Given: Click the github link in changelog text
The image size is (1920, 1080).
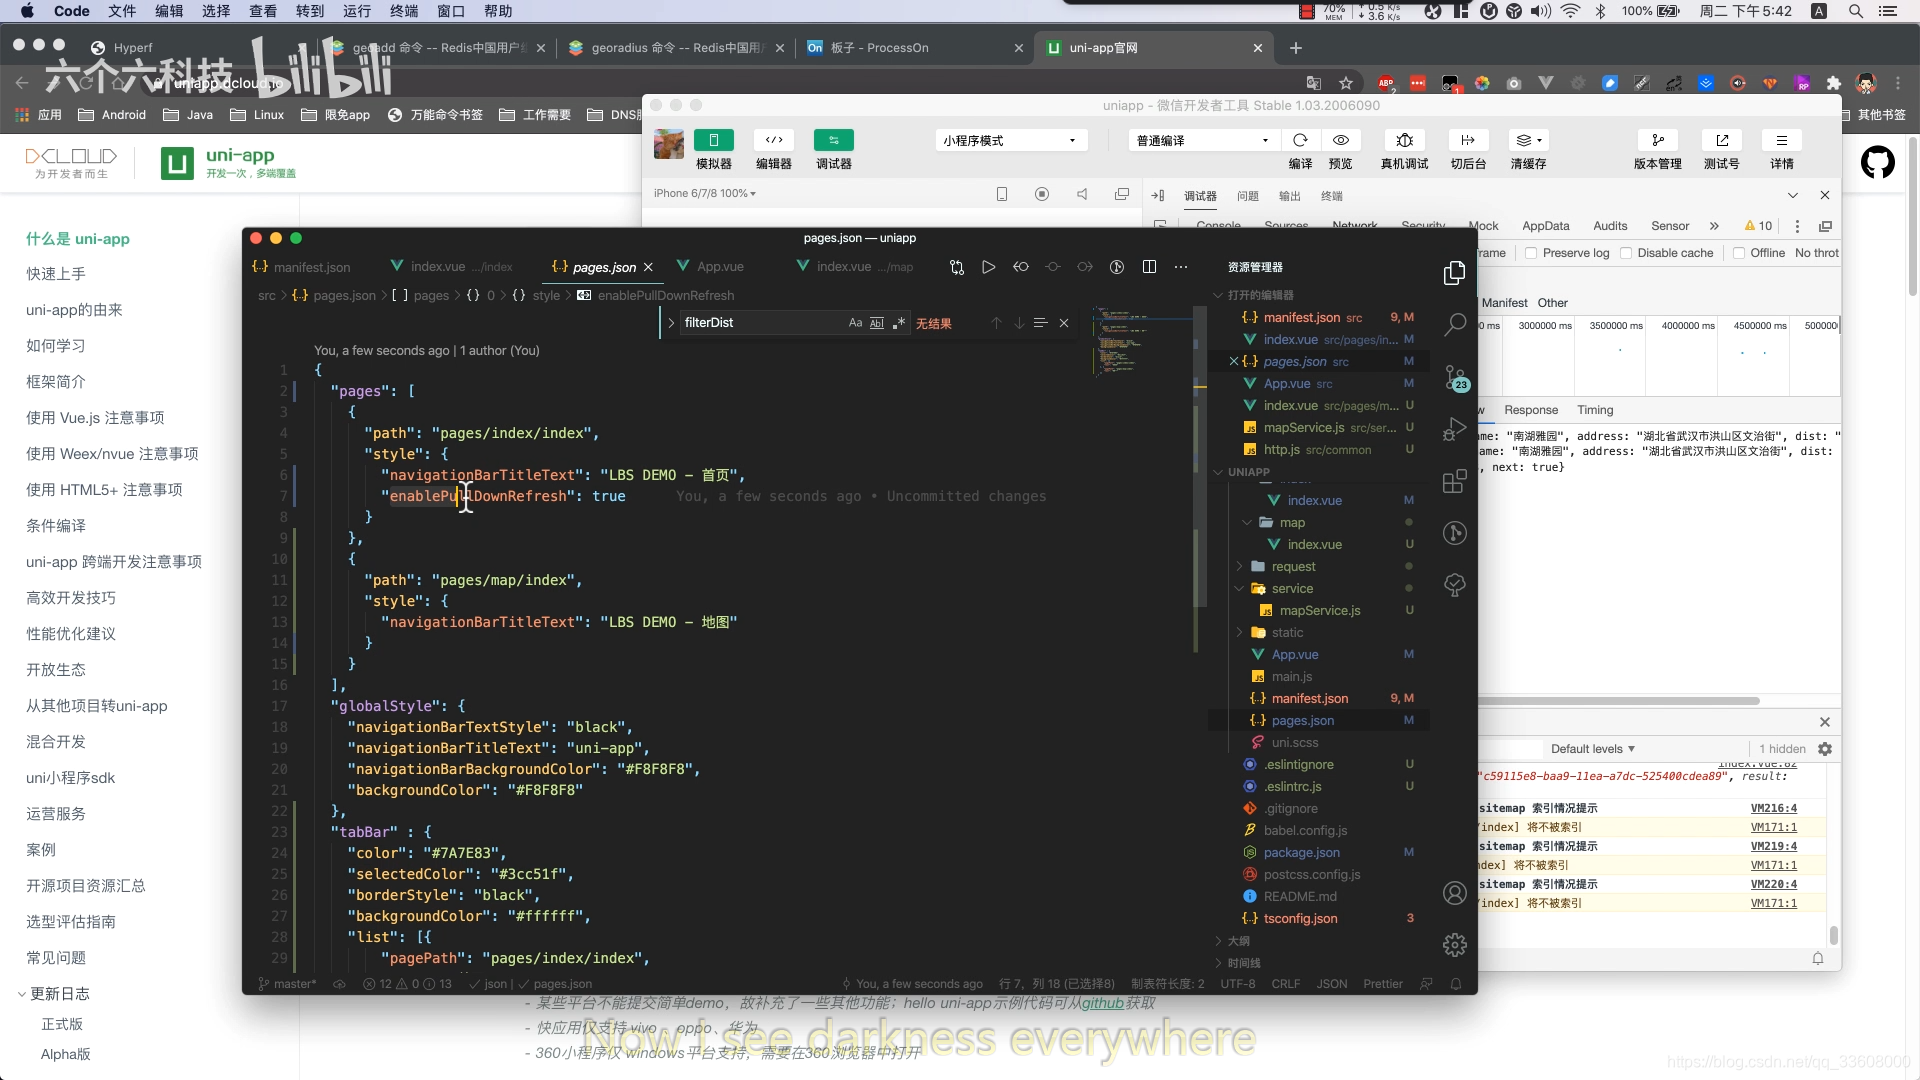Looking at the screenshot, I should click(x=1102, y=1003).
